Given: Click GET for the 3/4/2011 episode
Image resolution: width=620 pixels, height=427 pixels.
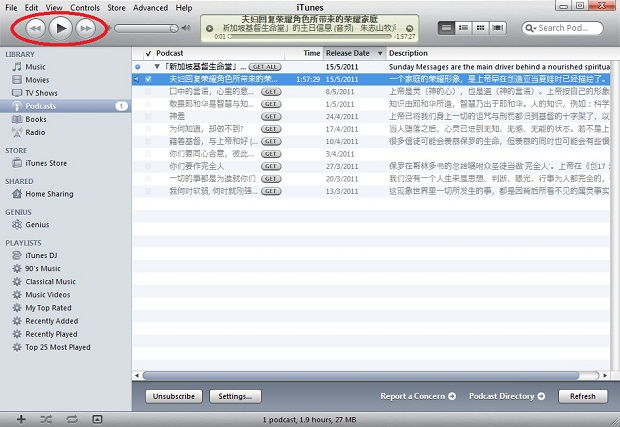Looking at the screenshot, I should point(271,154).
